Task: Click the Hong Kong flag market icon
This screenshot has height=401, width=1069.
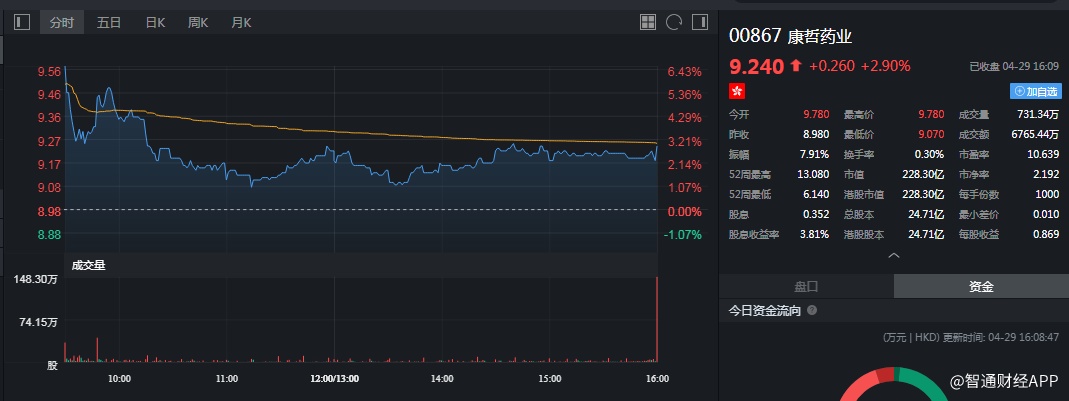Action: (x=737, y=91)
